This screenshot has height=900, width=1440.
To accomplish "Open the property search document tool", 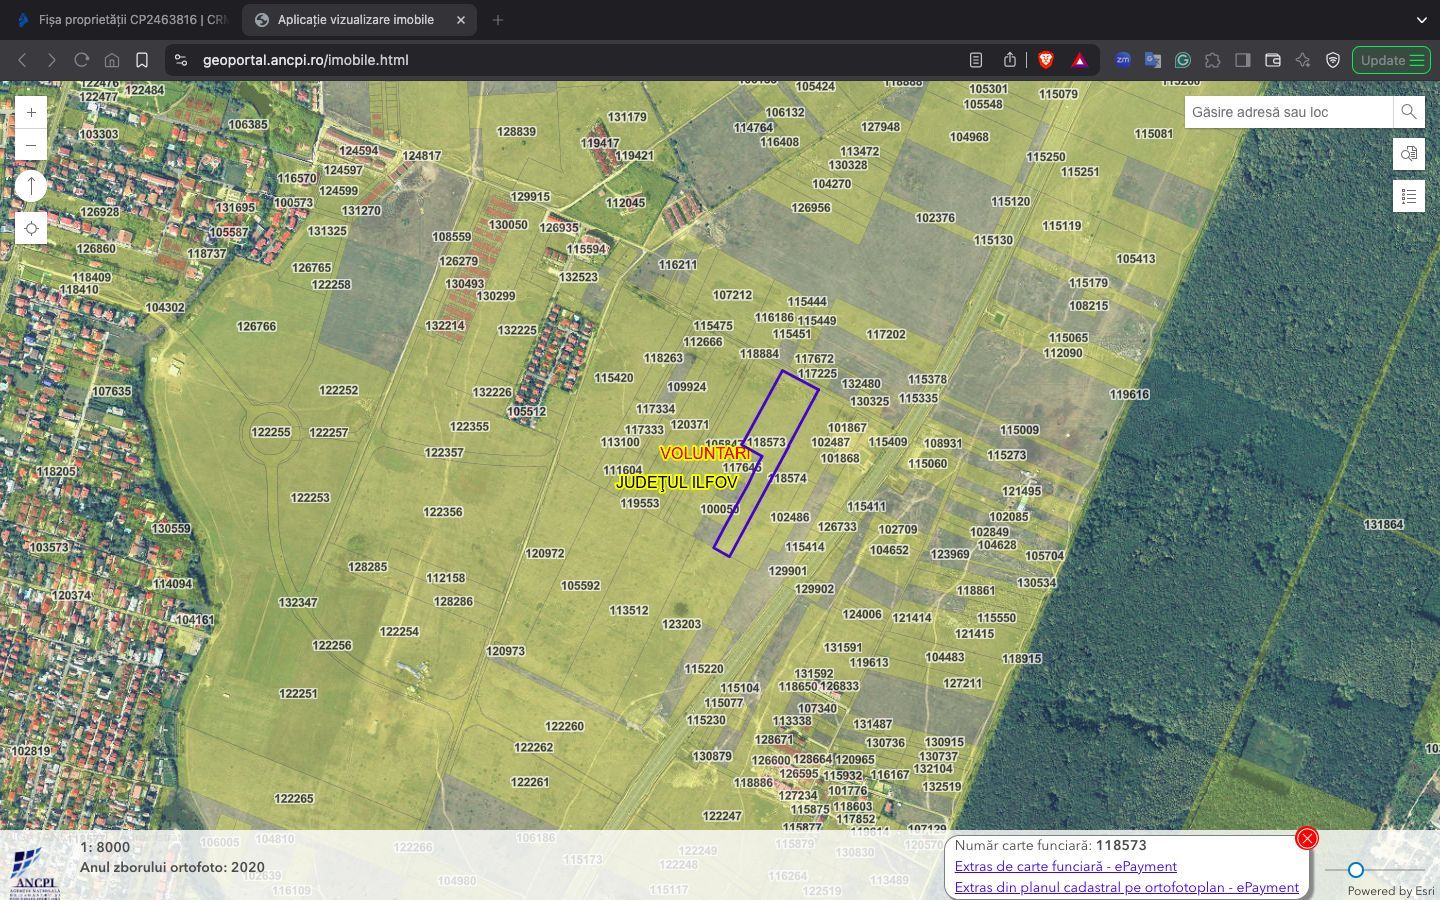I will [x=1408, y=154].
